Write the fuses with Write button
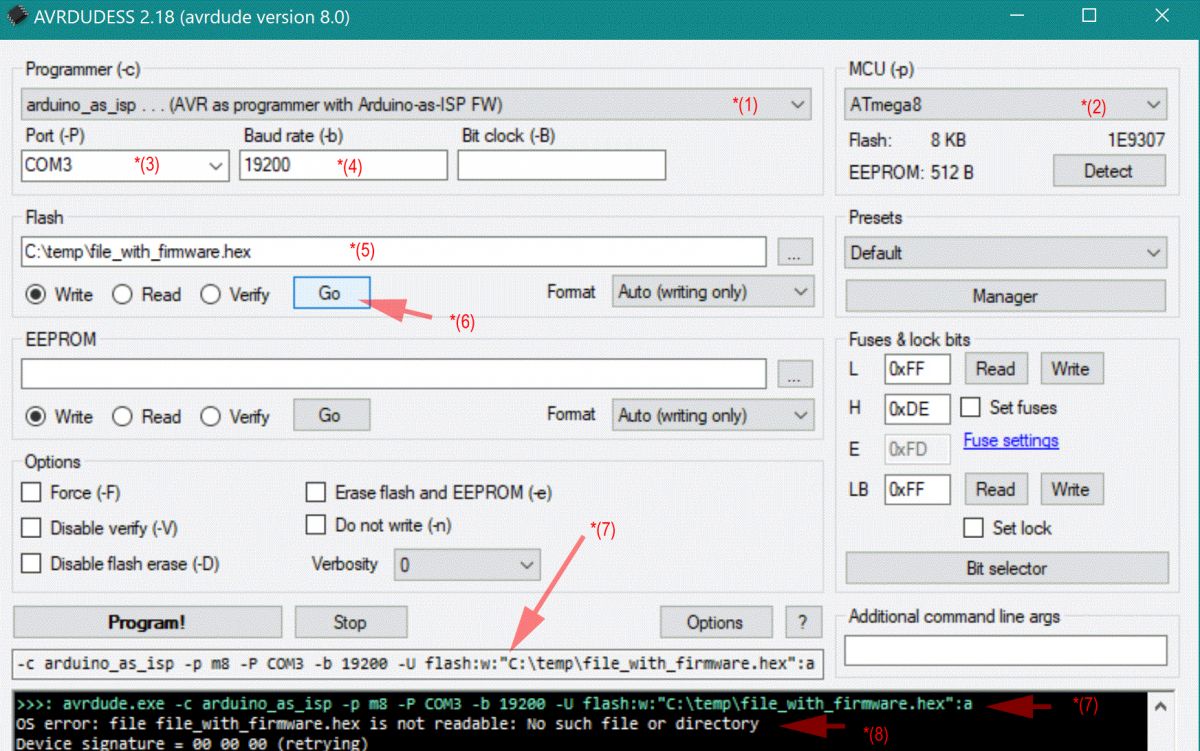This screenshot has width=1200, height=751. click(1071, 369)
